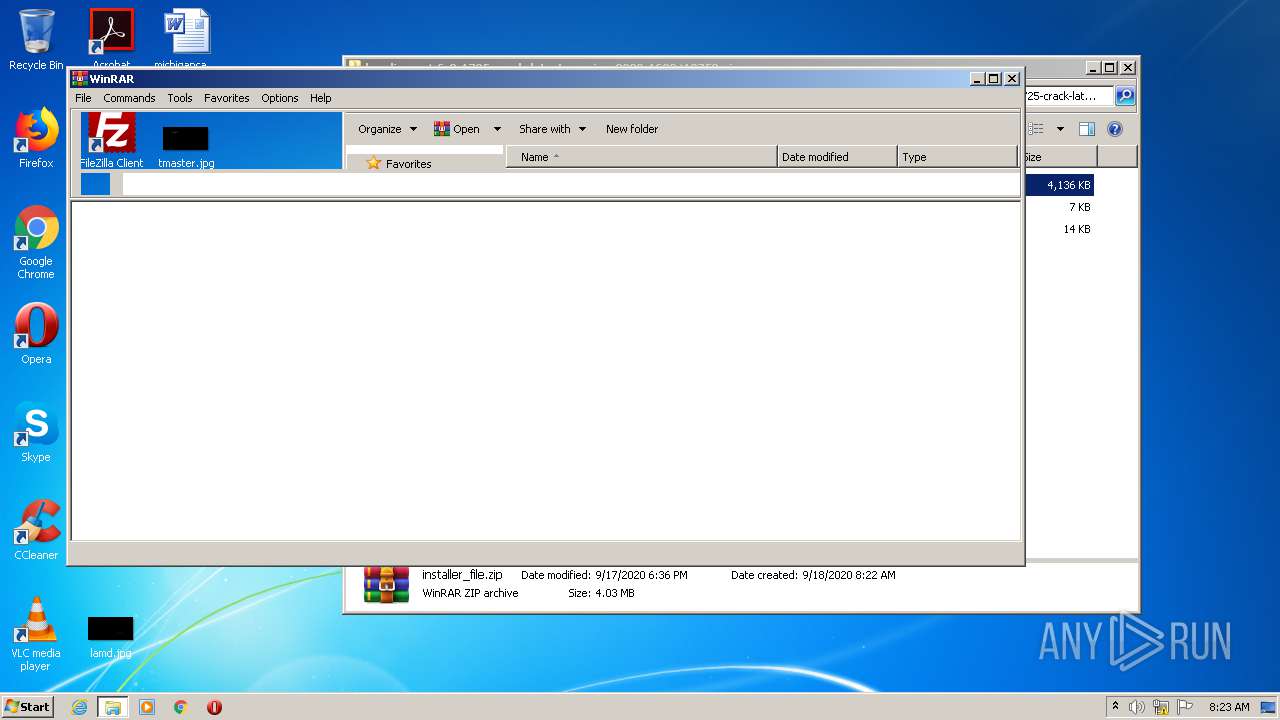This screenshot has height=720, width=1280.
Task: Open the Opera taskbar icon
Action: point(214,707)
